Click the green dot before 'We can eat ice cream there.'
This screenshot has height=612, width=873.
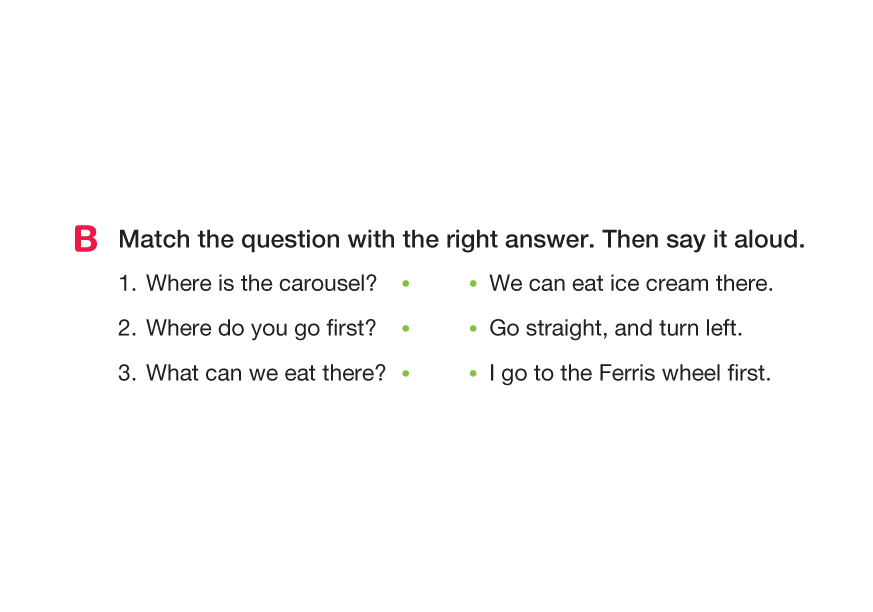pyautogui.click(x=472, y=284)
